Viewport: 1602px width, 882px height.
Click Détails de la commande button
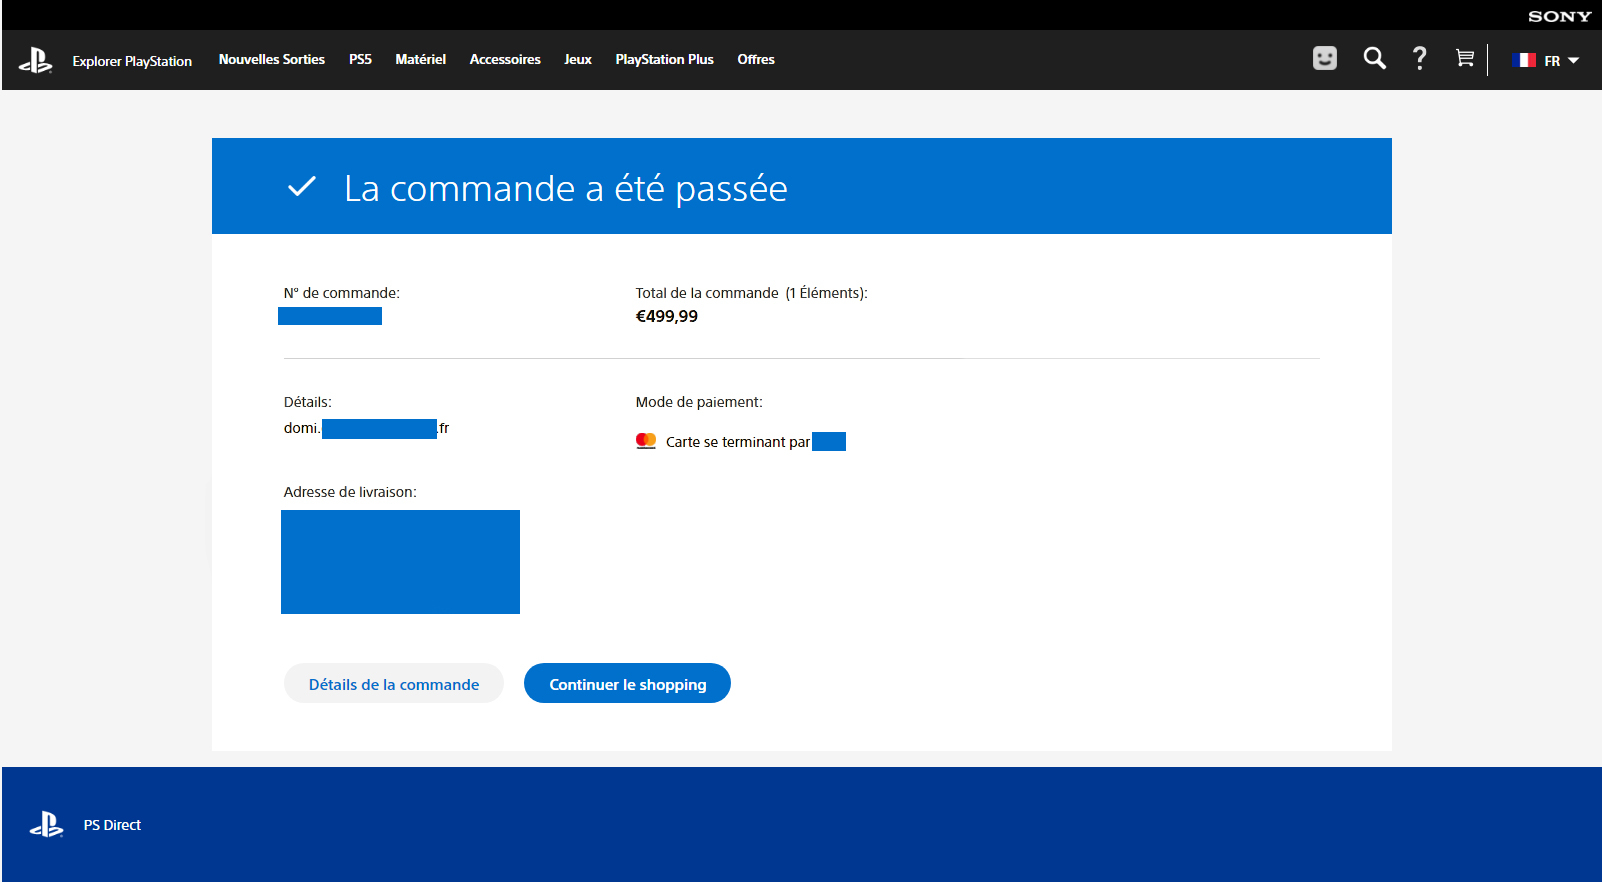click(x=394, y=684)
